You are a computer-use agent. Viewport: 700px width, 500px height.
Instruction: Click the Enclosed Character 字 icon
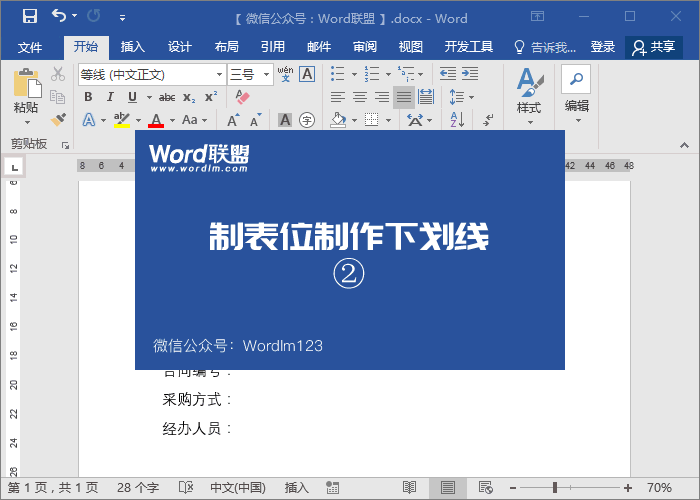307,120
